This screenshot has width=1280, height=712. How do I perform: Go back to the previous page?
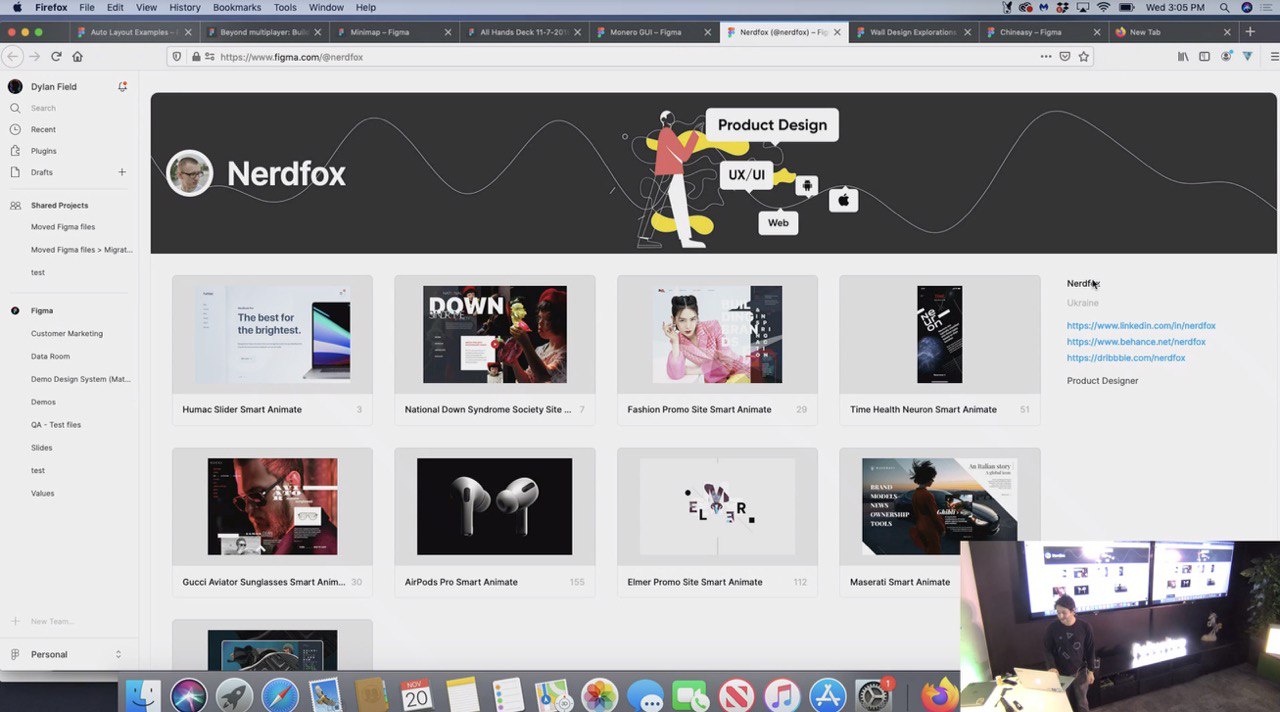click(x=12, y=57)
